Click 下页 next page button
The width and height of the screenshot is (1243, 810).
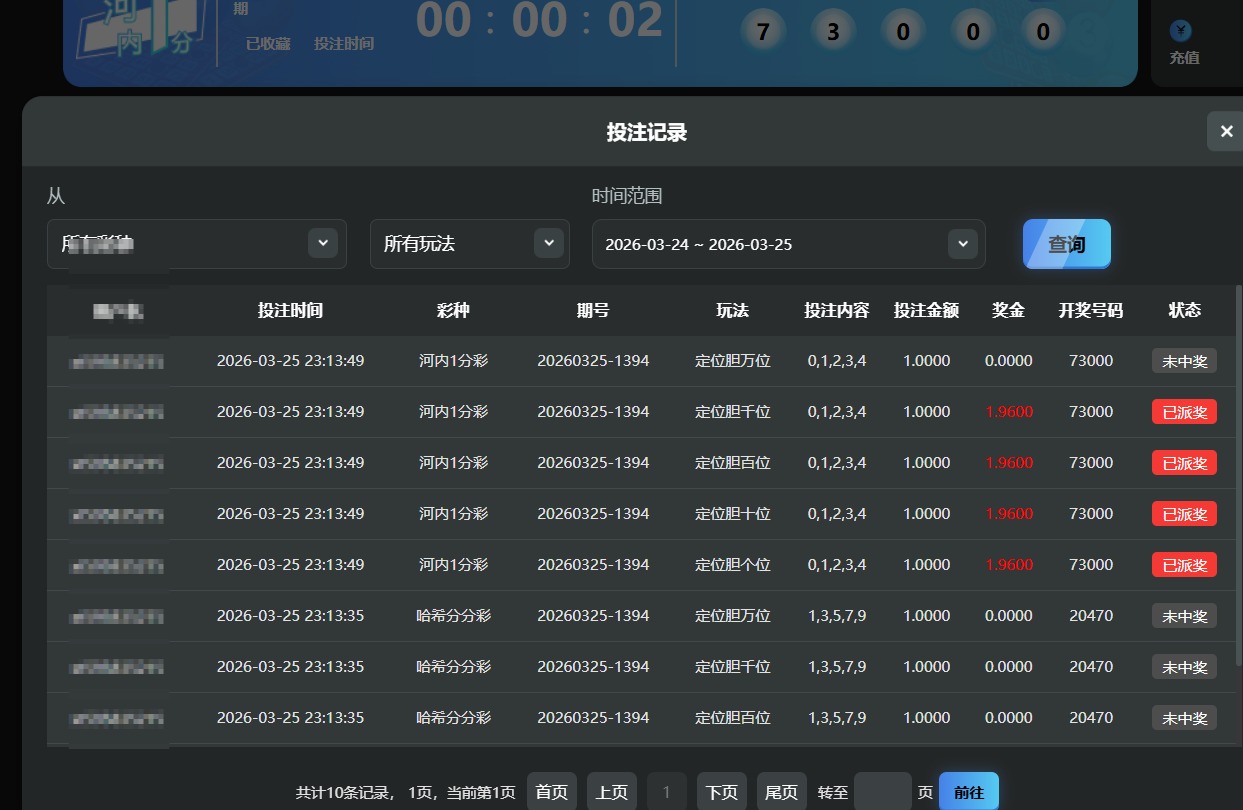click(722, 792)
